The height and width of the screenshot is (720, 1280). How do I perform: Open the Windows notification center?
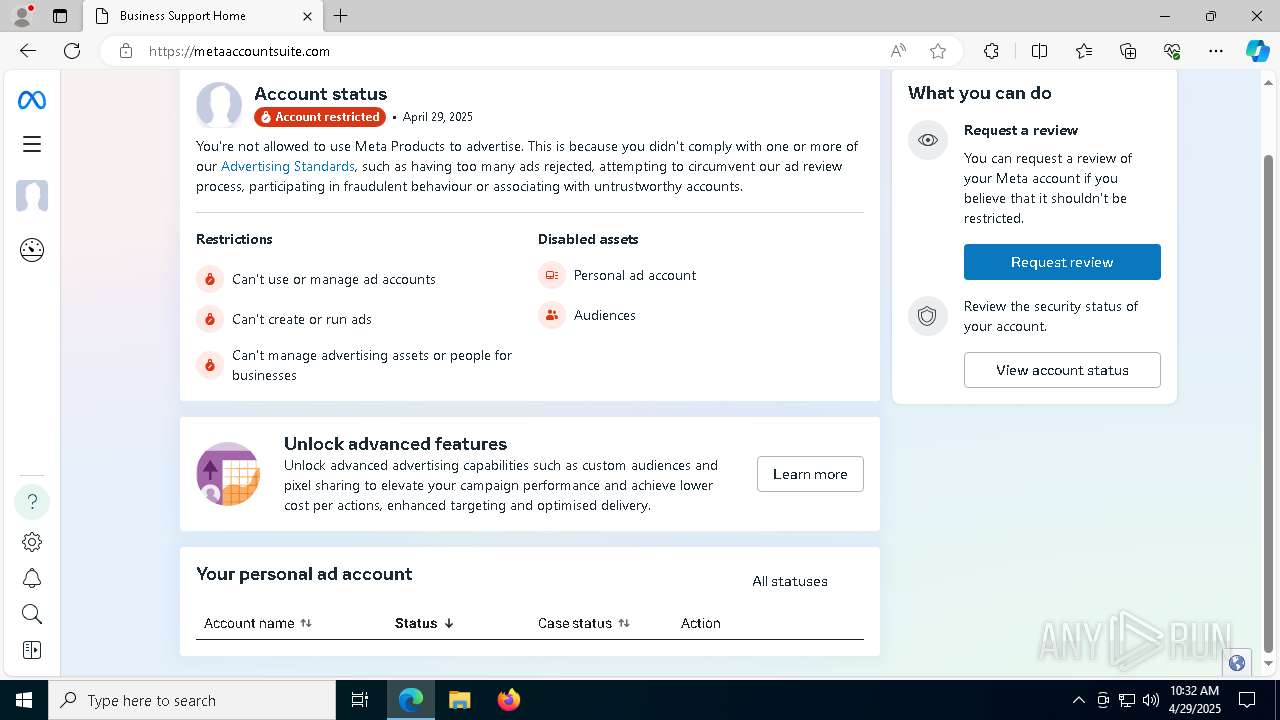[x=1247, y=700]
